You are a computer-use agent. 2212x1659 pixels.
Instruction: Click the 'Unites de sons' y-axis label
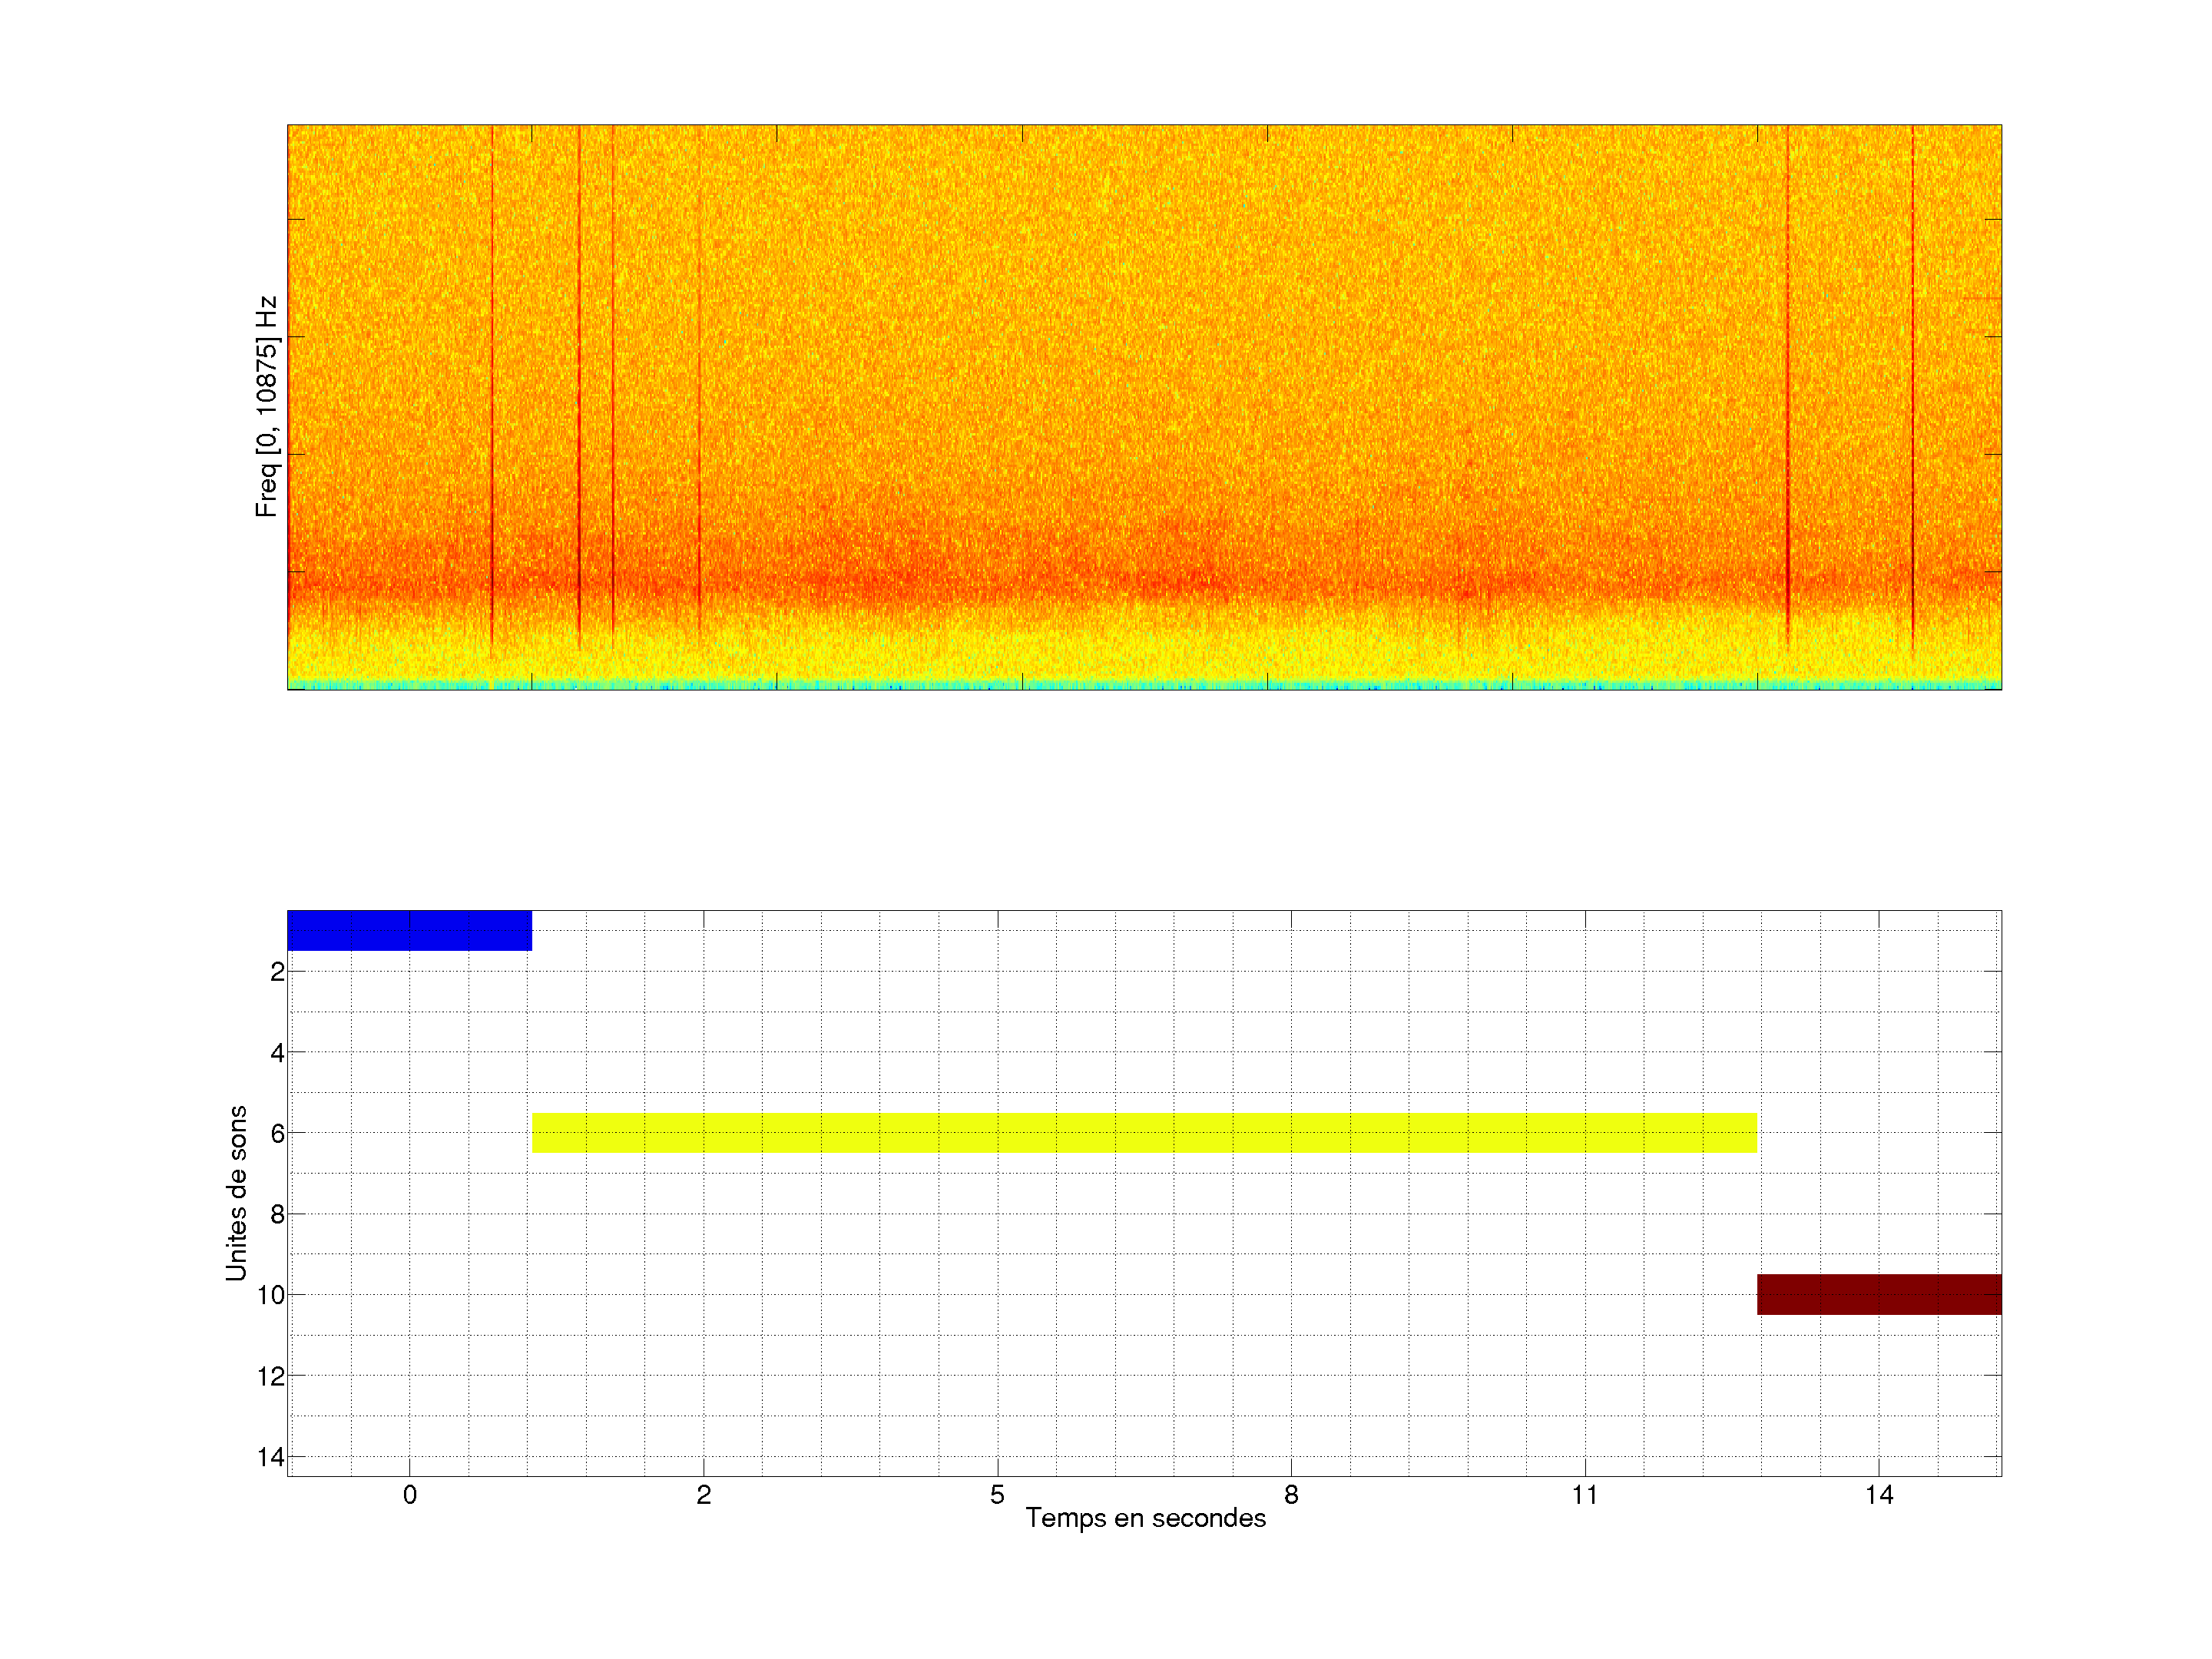tap(236, 1193)
